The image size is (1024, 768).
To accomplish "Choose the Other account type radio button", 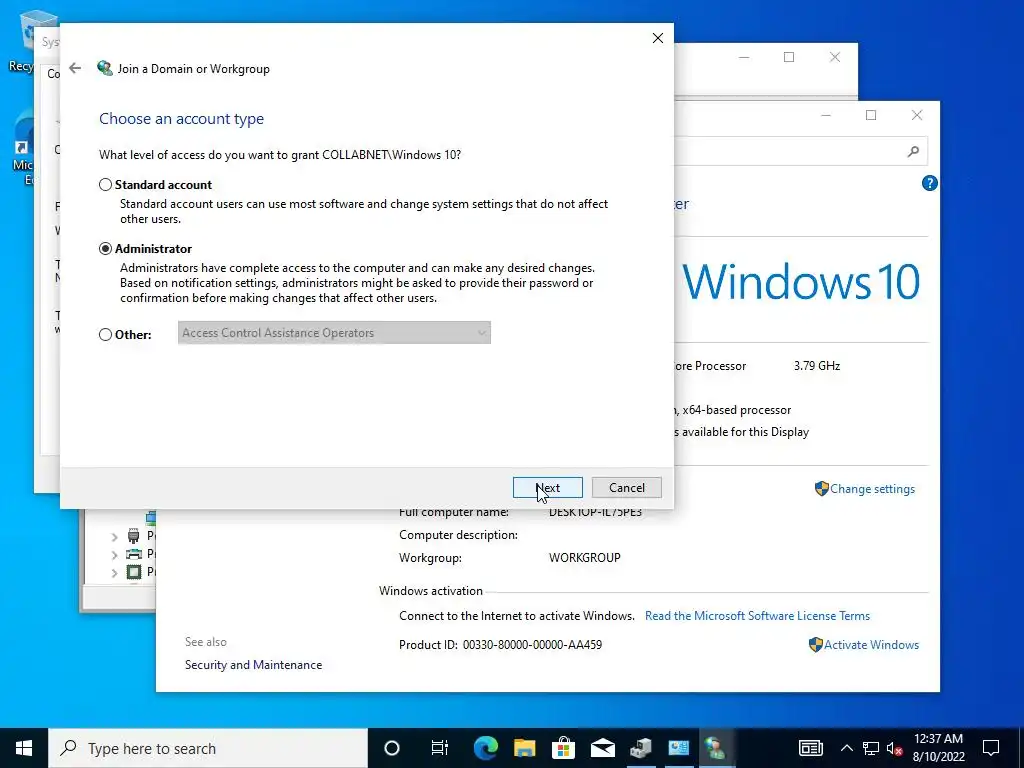I will [x=105, y=334].
